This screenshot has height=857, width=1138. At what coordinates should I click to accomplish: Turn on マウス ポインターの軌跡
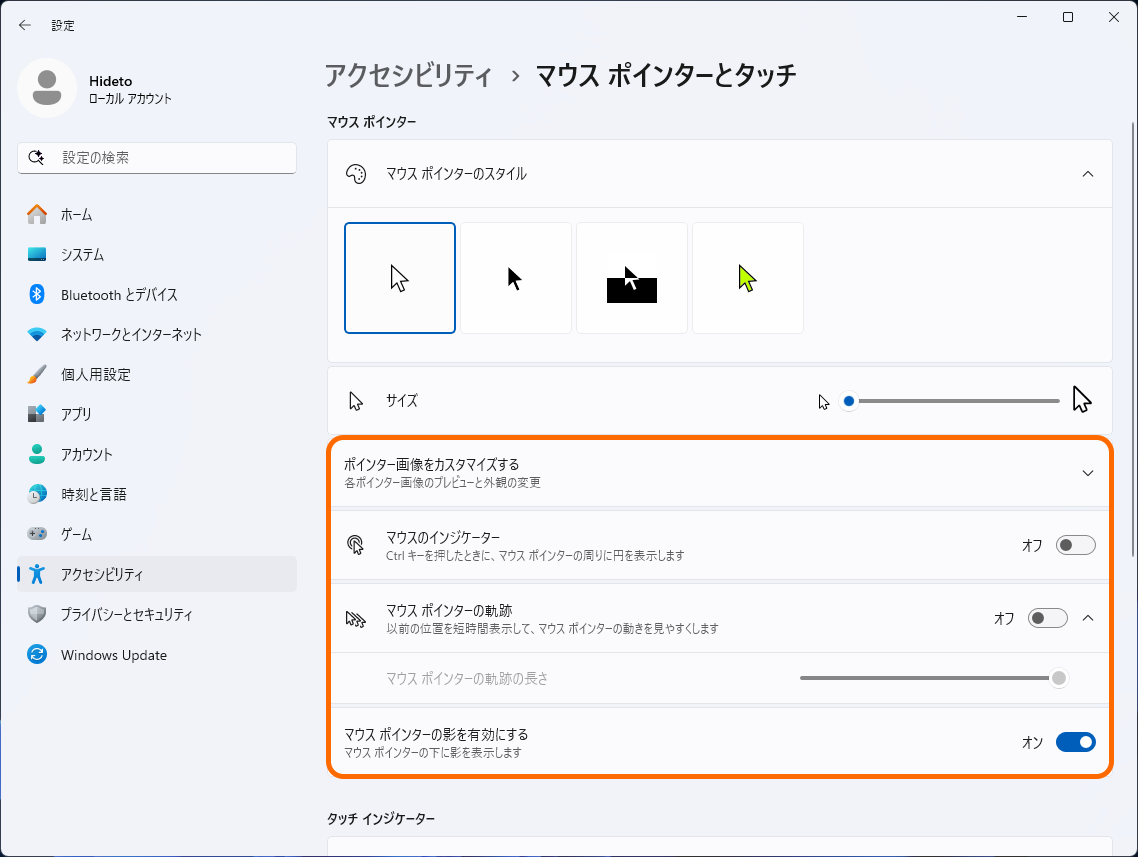[1047, 618]
